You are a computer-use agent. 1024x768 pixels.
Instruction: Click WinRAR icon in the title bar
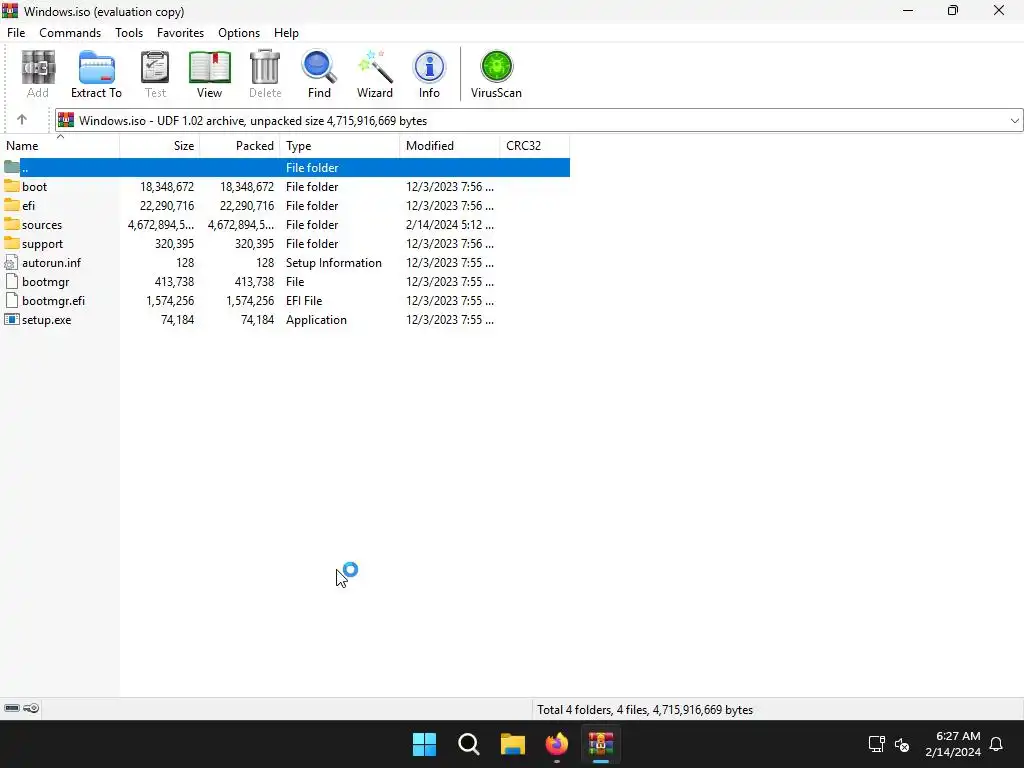coord(10,11)
